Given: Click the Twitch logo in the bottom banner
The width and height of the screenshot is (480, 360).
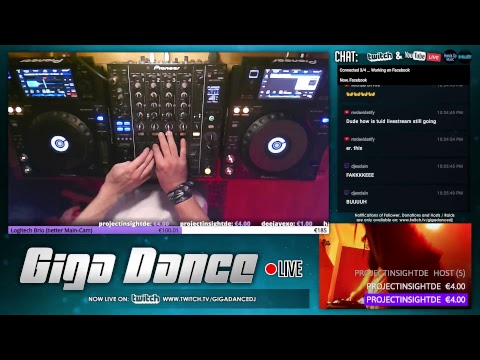Looking at the screenshot, I should [146, 299].
